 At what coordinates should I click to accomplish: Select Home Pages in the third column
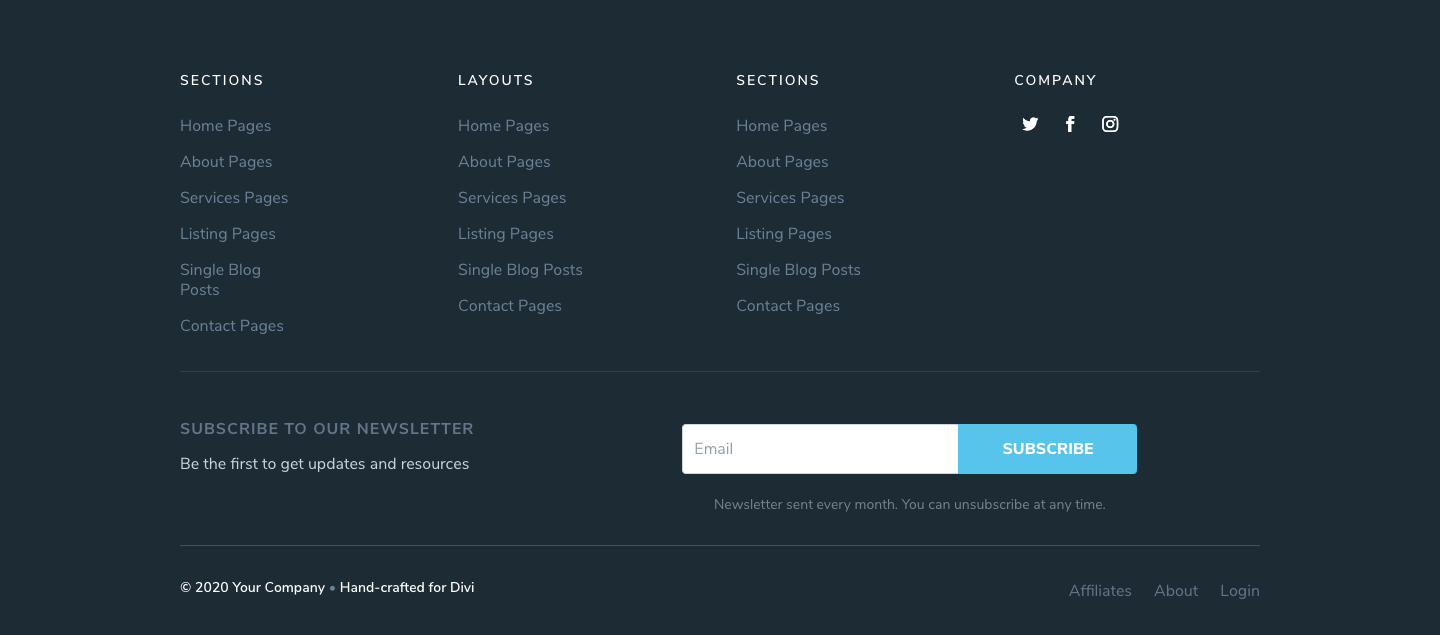(x=781, y=125)
